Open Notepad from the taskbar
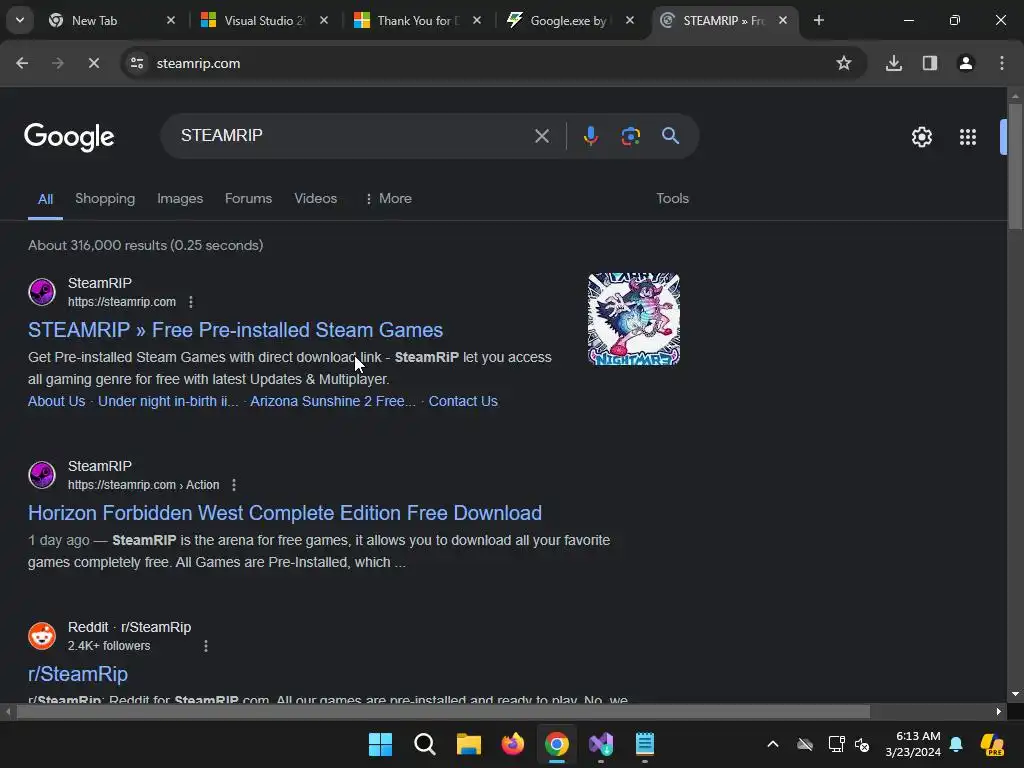Screen dimensions: 1024x768 645,744
